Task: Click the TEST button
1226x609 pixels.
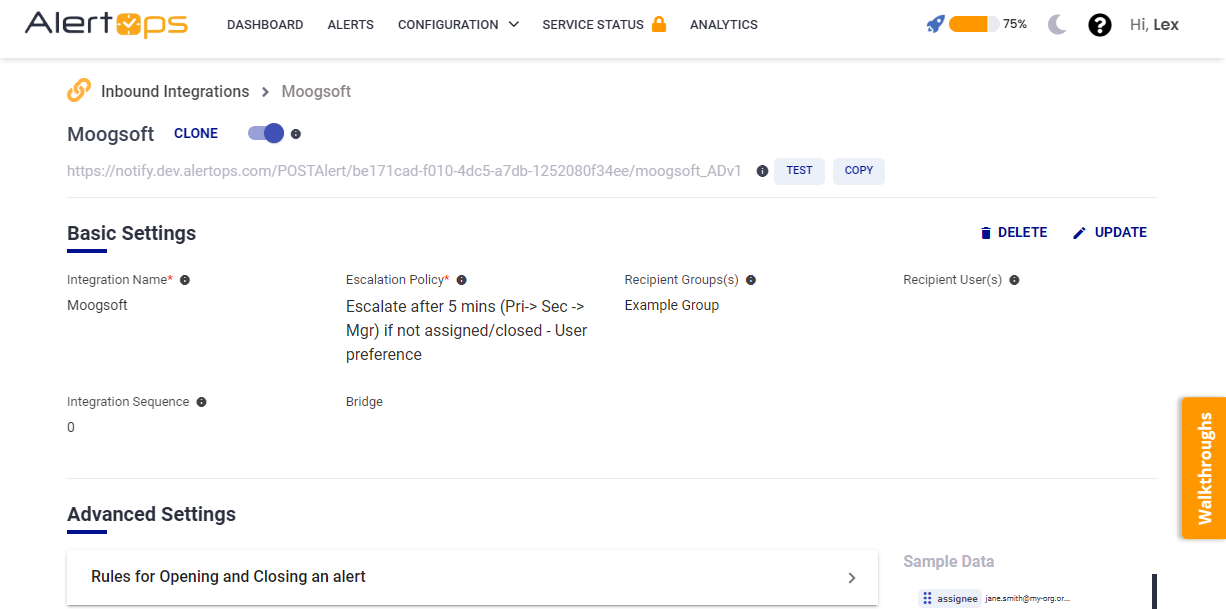Action: (x=799, y=171)
